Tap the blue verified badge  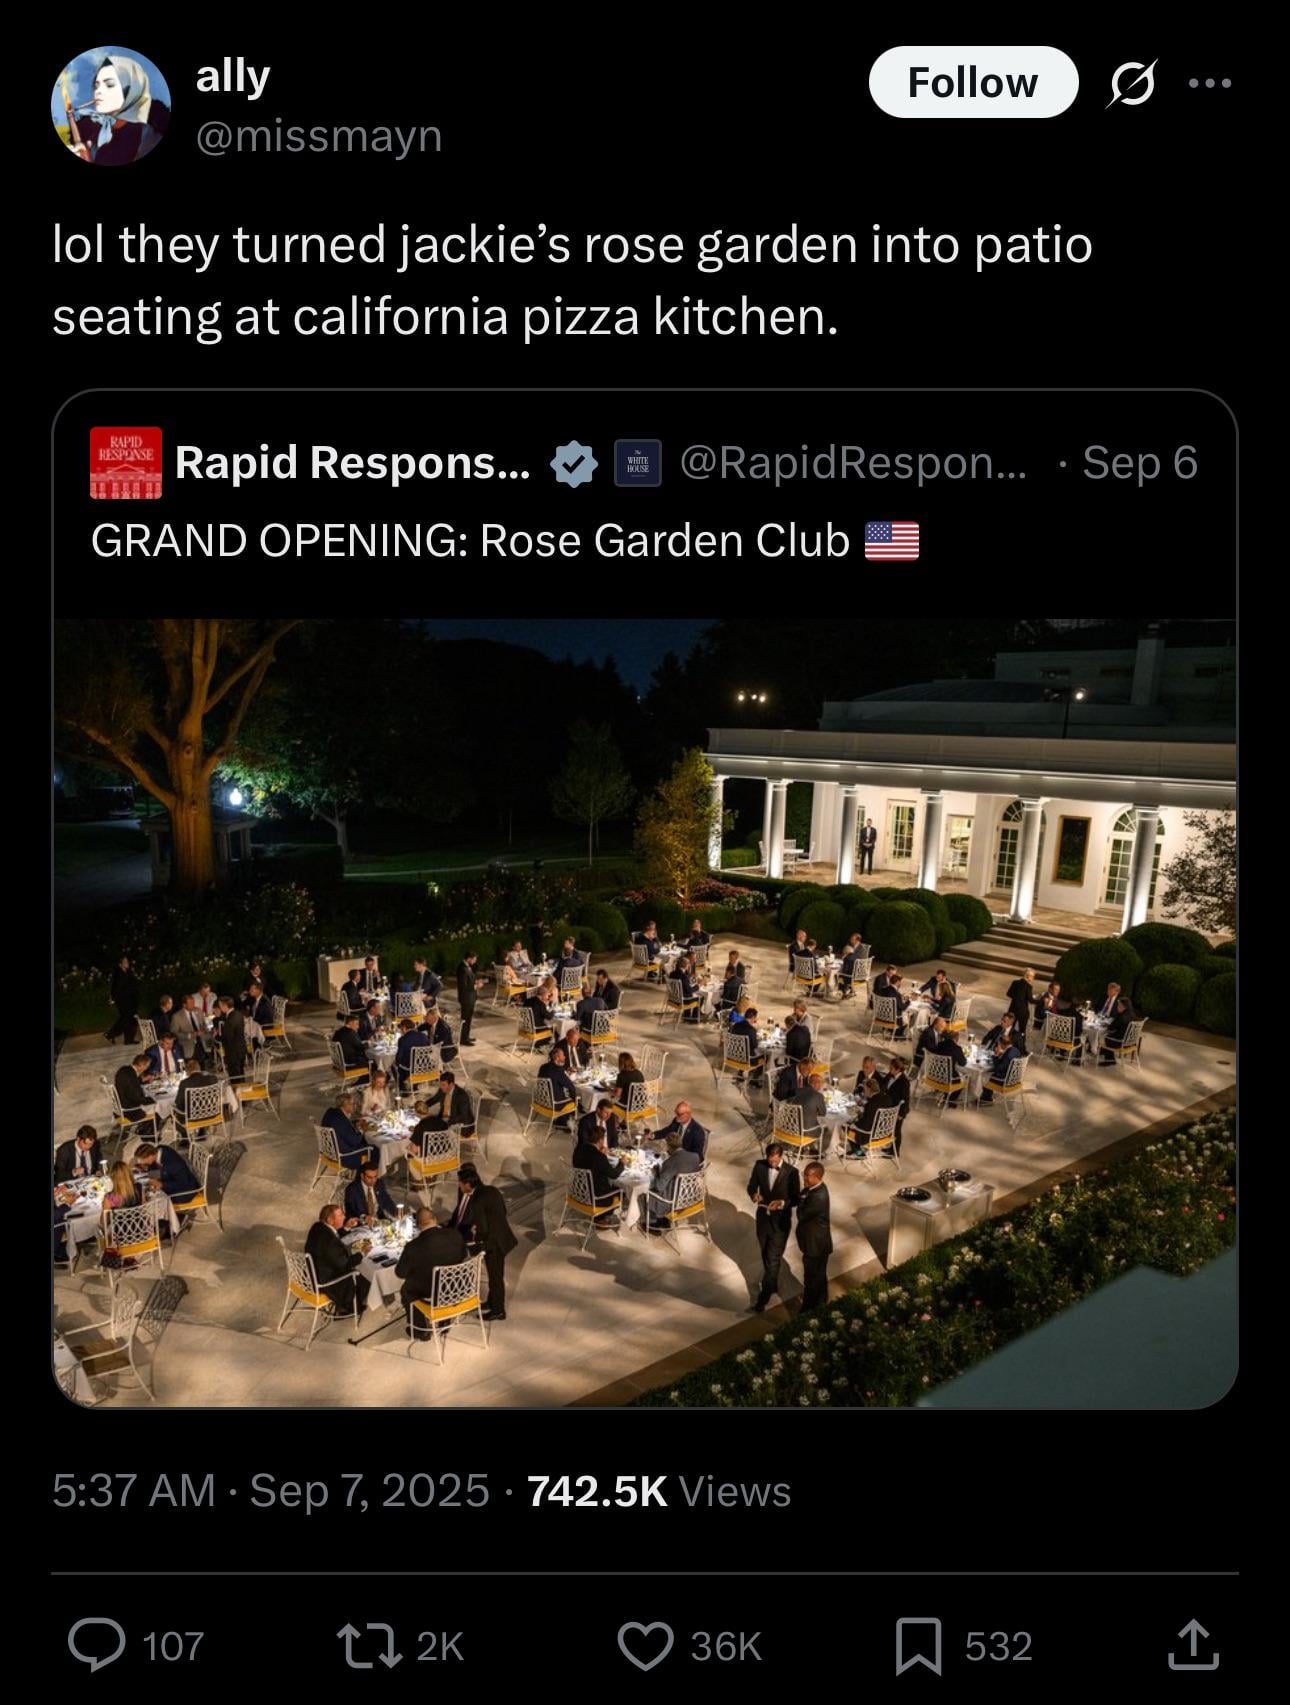pyautogui.click(x=574, y=464)
